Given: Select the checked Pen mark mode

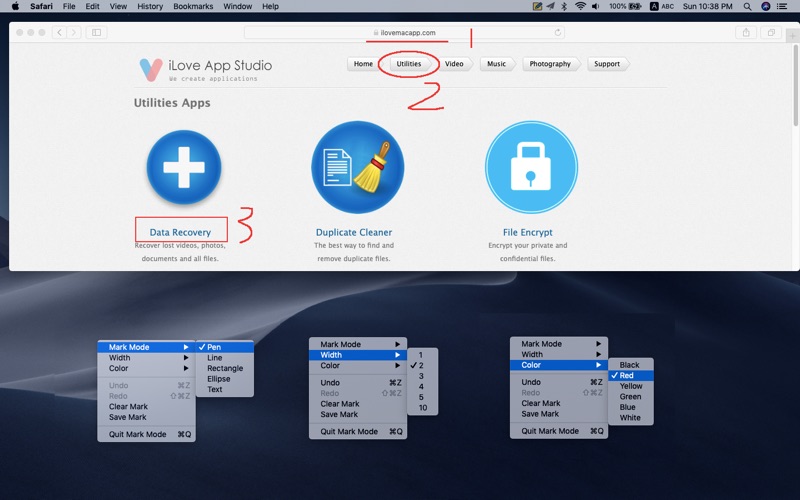Looking at the screenshot, I should 224,347.
